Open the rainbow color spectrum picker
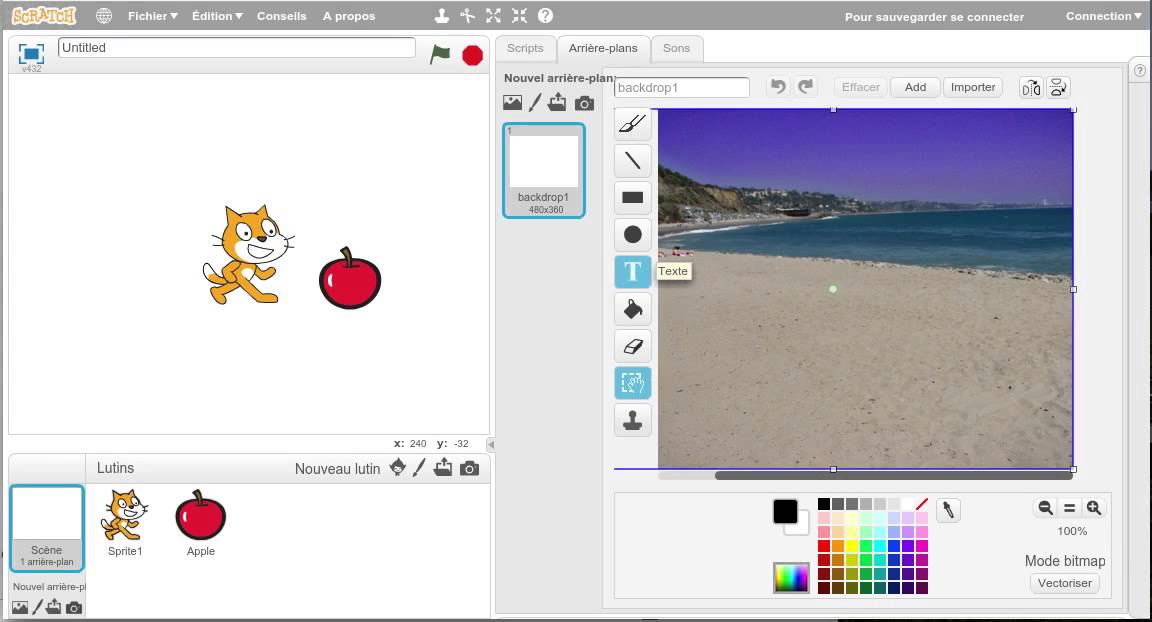Screen dimensions: 1152x622 (x=791, y=578)
